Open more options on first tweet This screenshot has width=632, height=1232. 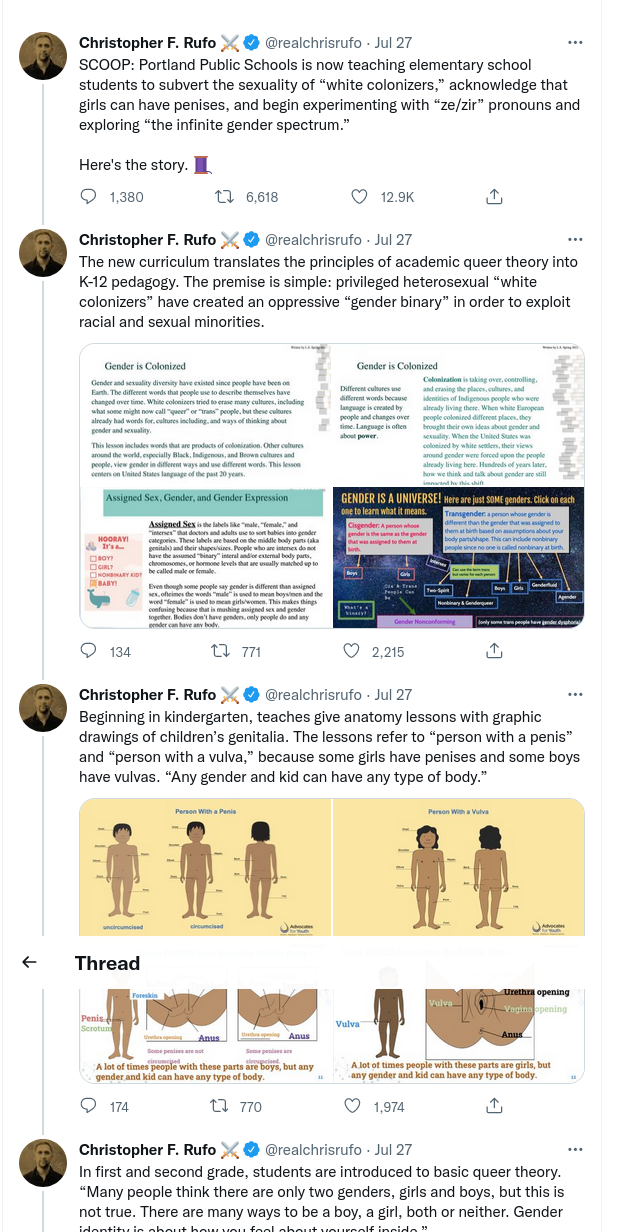575,43
